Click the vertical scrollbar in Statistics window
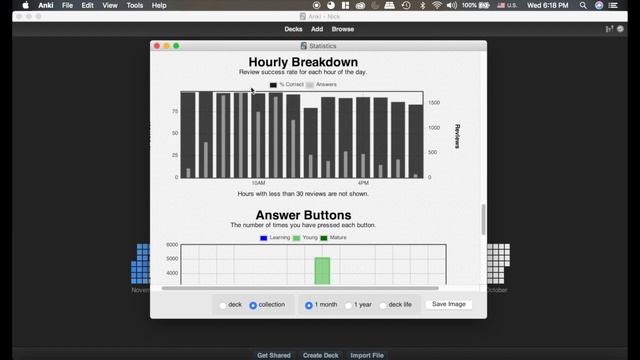Image resolution: width=640 pixels, height=360 pixels. point(483,220)
